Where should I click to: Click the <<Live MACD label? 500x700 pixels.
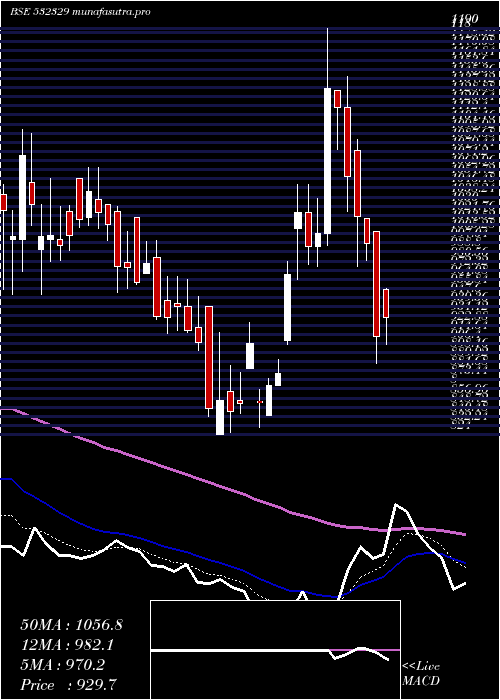[421, 674]
